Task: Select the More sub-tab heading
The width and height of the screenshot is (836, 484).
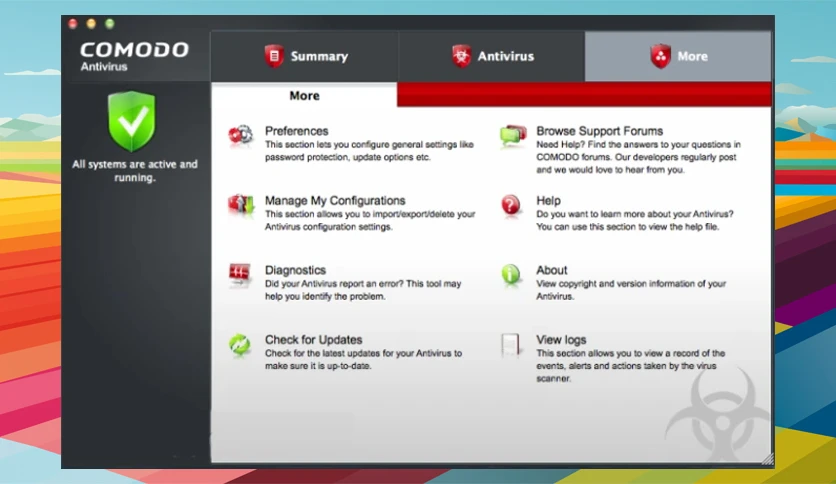Action: pyautogui.click(x=304, y=96)
